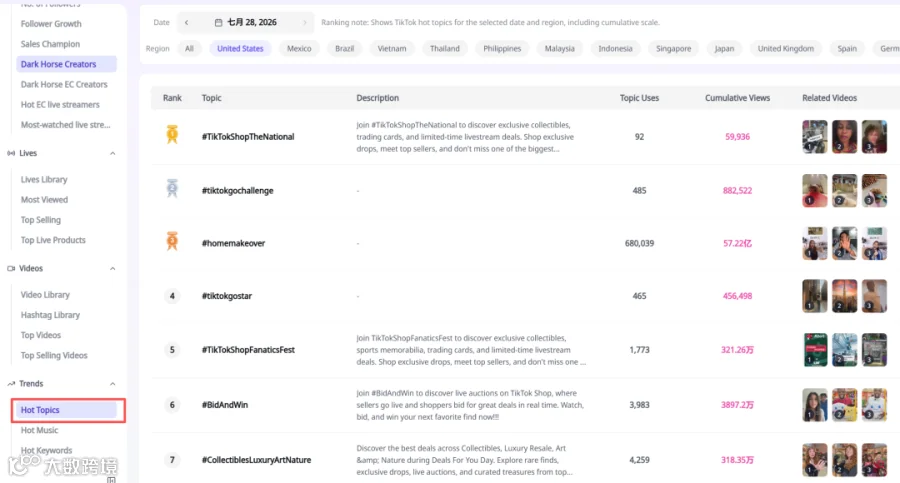The image size is (900, 483).
Task: Select the Malaysia region filter
Action: pos(560,49)
